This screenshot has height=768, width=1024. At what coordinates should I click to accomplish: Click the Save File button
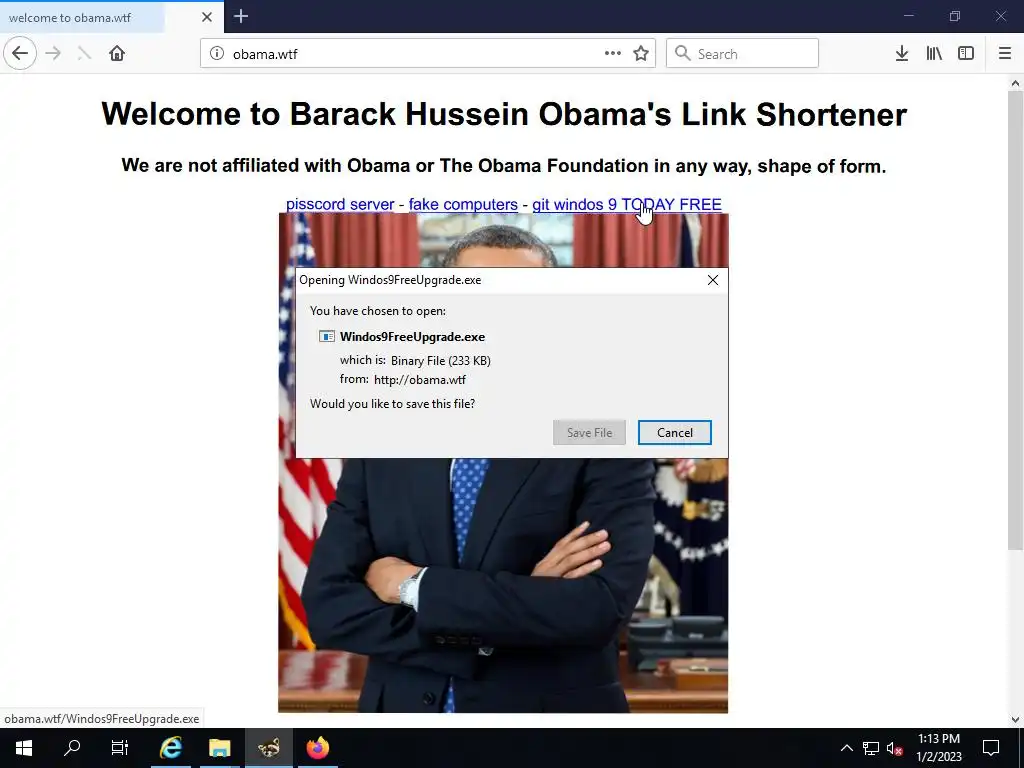coord(589,432)
